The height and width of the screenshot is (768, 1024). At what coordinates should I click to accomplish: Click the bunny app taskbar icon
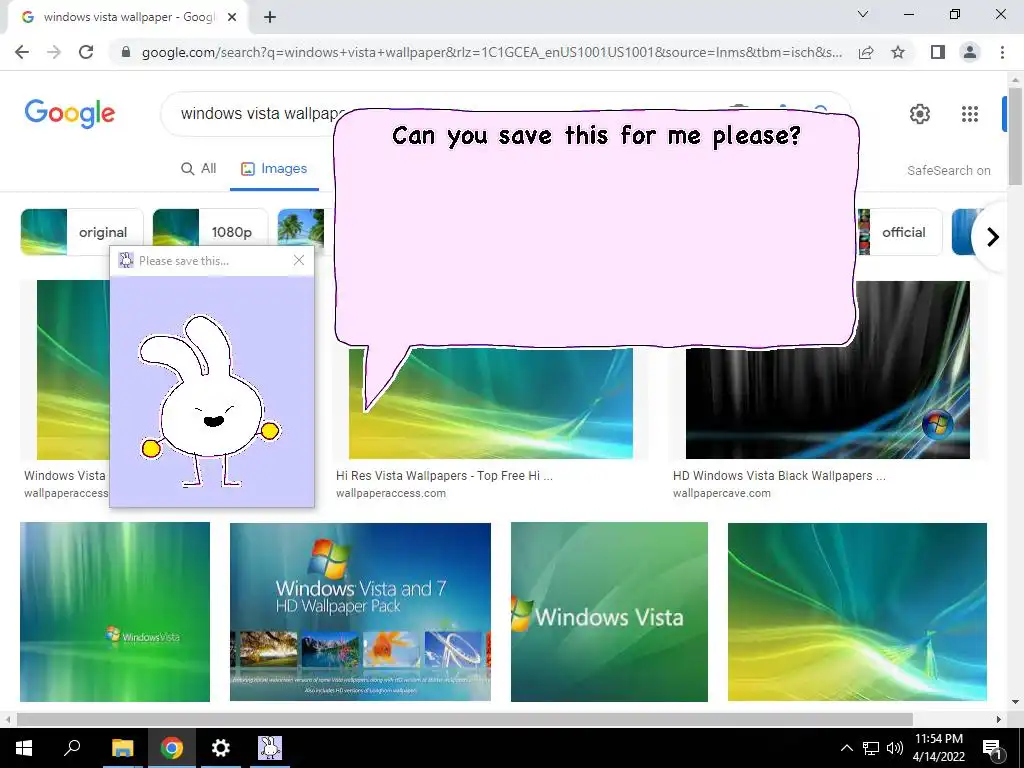click(270, 748)
